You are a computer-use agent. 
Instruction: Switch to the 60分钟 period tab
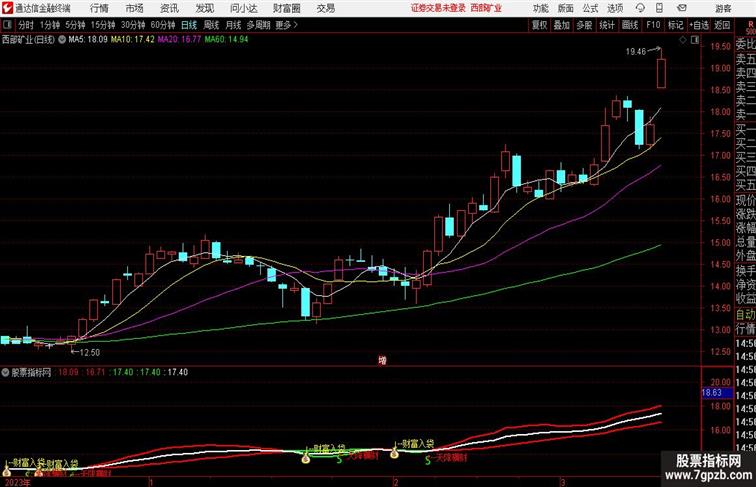[163, 25]
